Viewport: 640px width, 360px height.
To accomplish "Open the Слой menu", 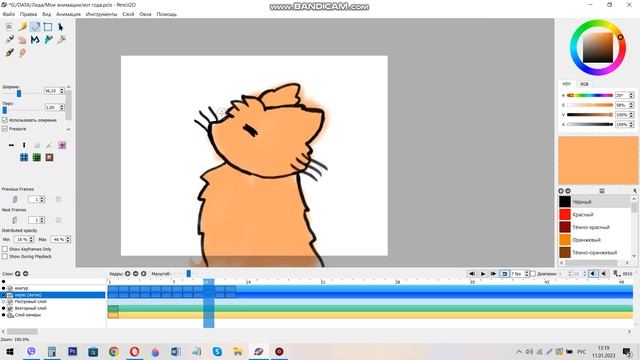I will pos(128,14).
